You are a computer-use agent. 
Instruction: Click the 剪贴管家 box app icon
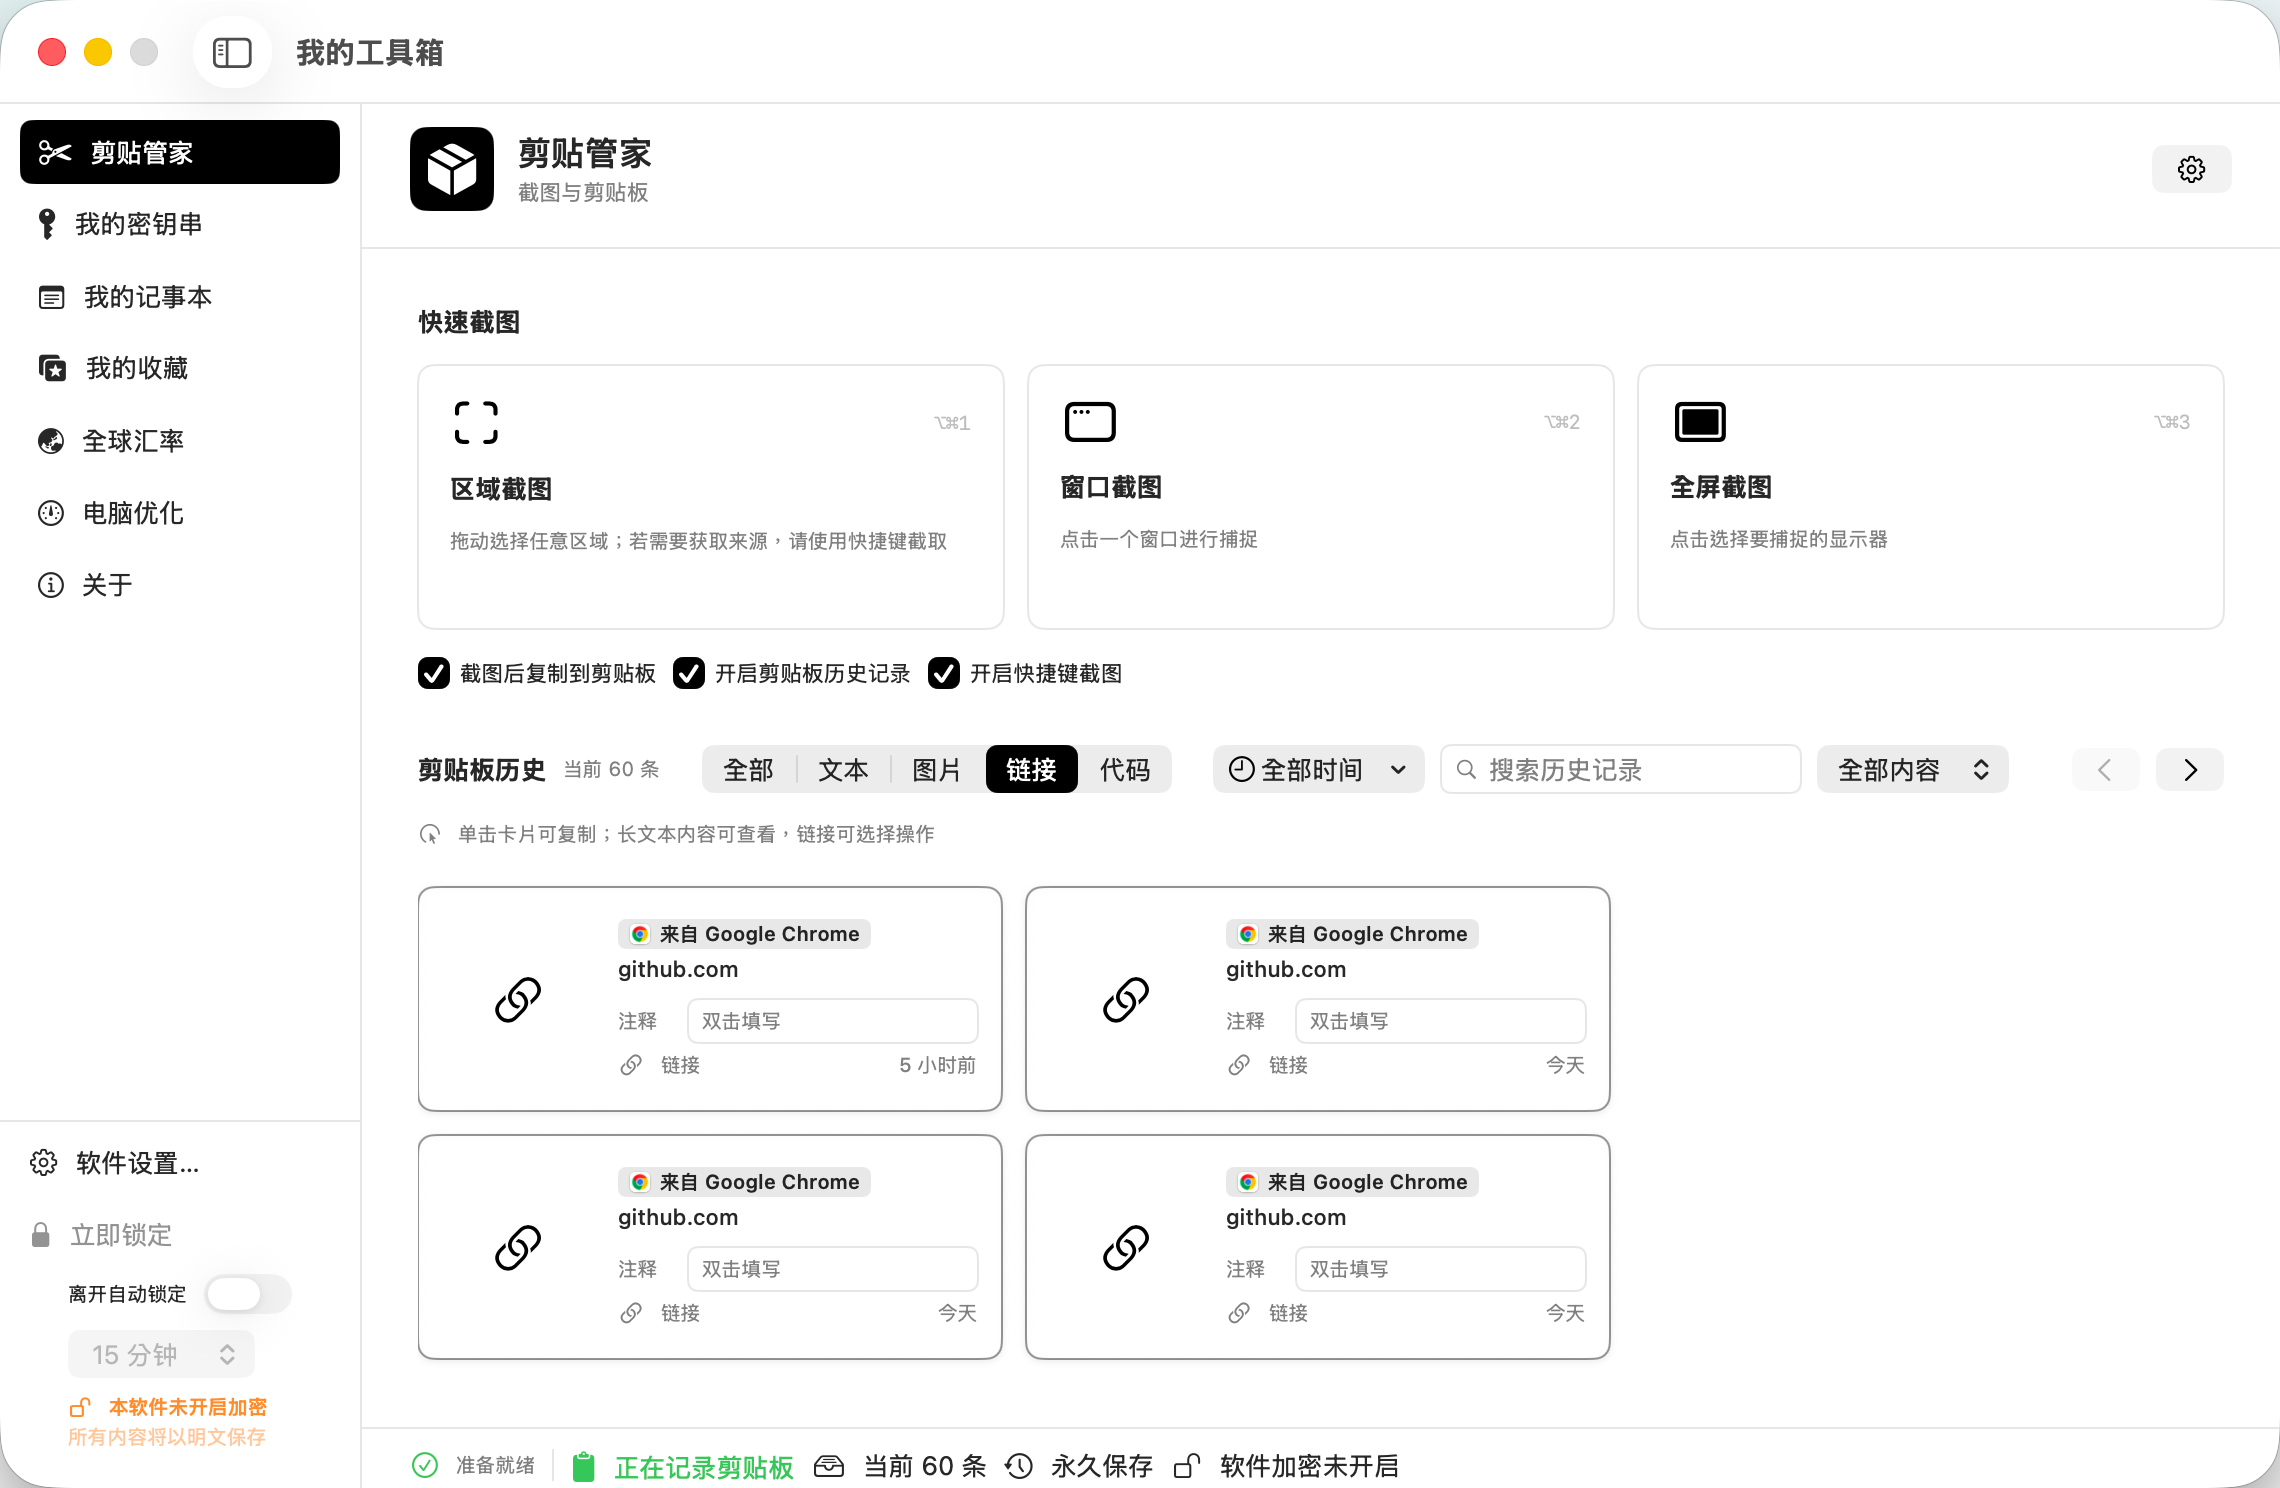452,169
